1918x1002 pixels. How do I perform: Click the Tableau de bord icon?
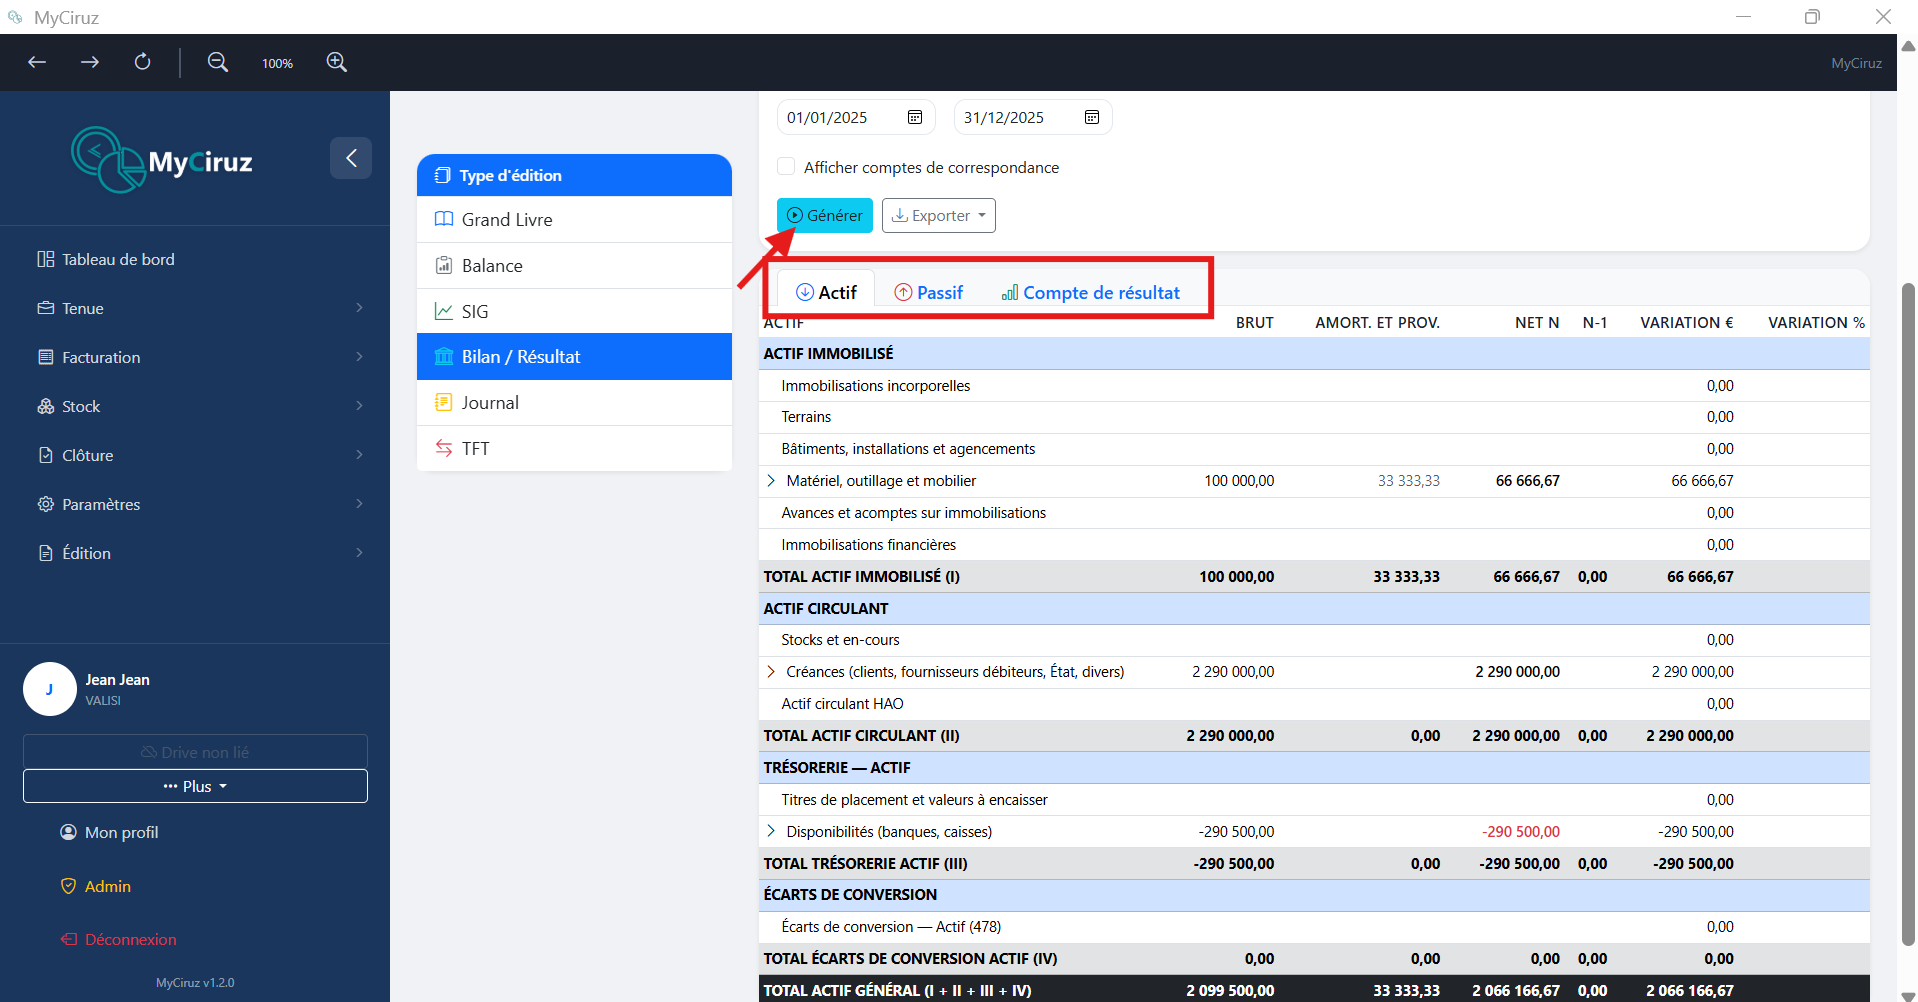46,259
